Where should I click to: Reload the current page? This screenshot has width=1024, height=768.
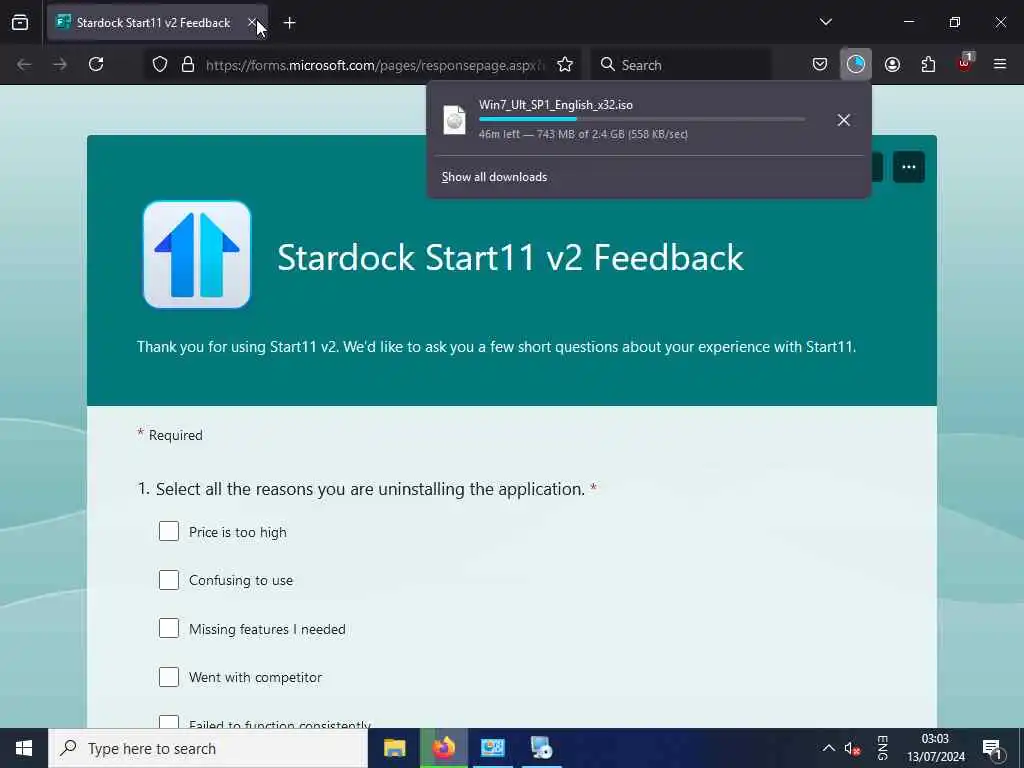pos(96,64)
